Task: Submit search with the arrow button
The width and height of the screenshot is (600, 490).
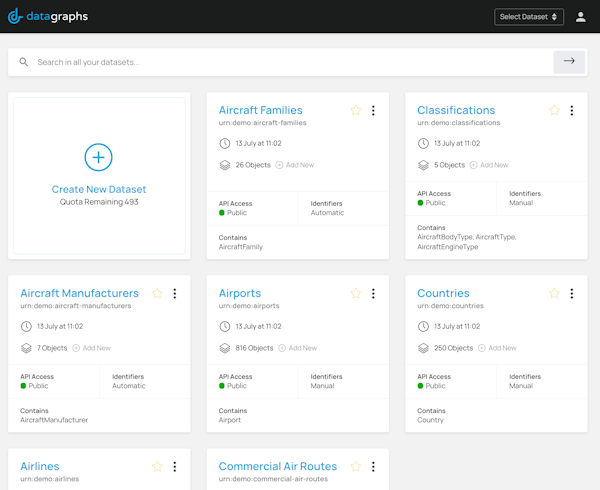Action: (x=569, y=61)
